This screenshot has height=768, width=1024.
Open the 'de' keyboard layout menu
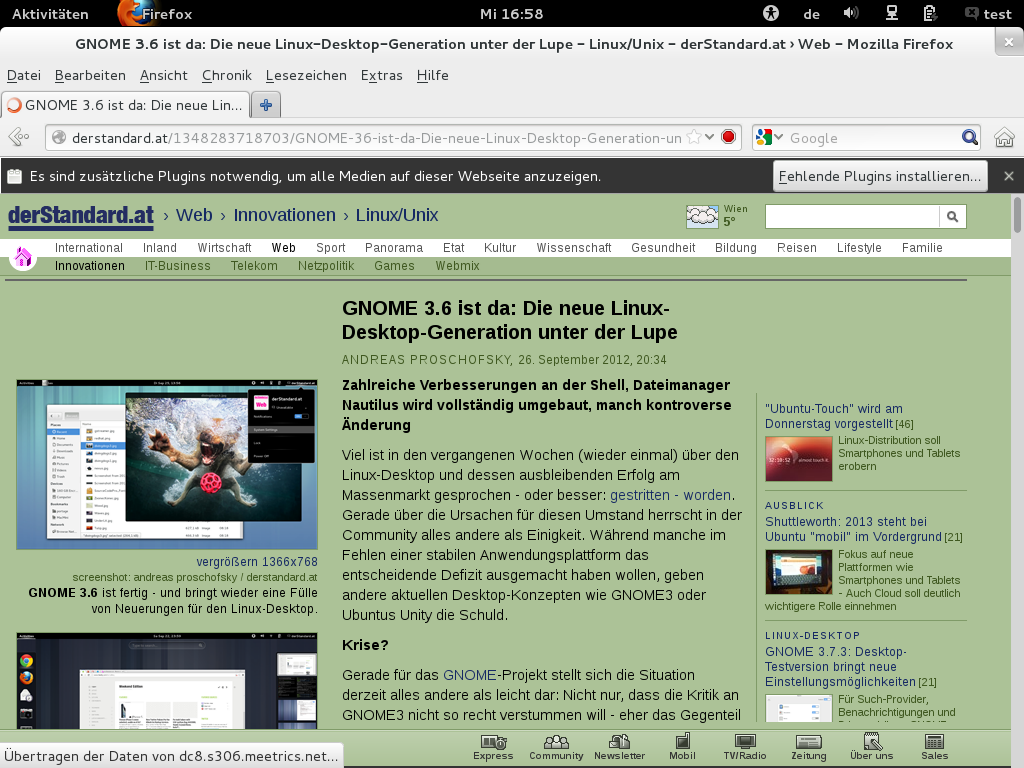pyautogui.click(x=812, y=14)
